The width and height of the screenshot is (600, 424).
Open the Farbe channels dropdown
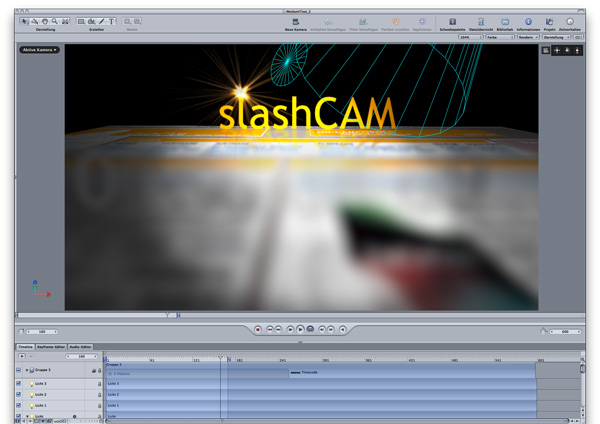point(500,37)
